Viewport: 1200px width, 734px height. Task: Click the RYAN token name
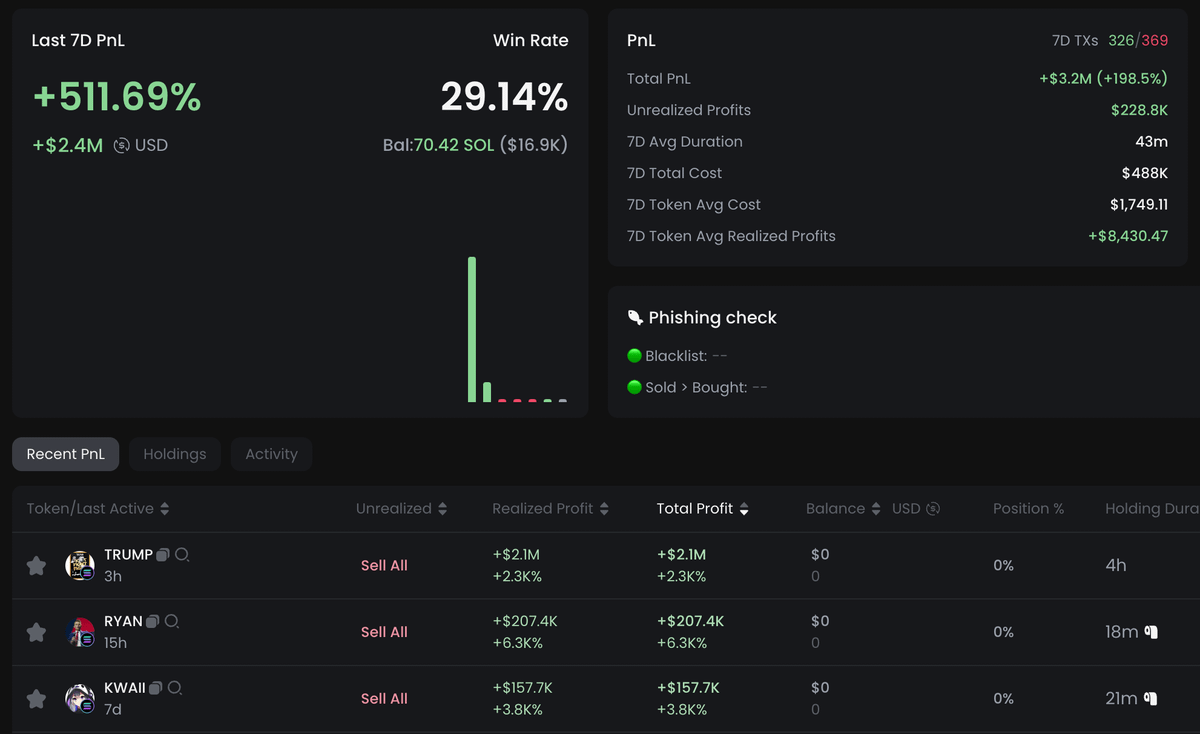coord(123,622)
